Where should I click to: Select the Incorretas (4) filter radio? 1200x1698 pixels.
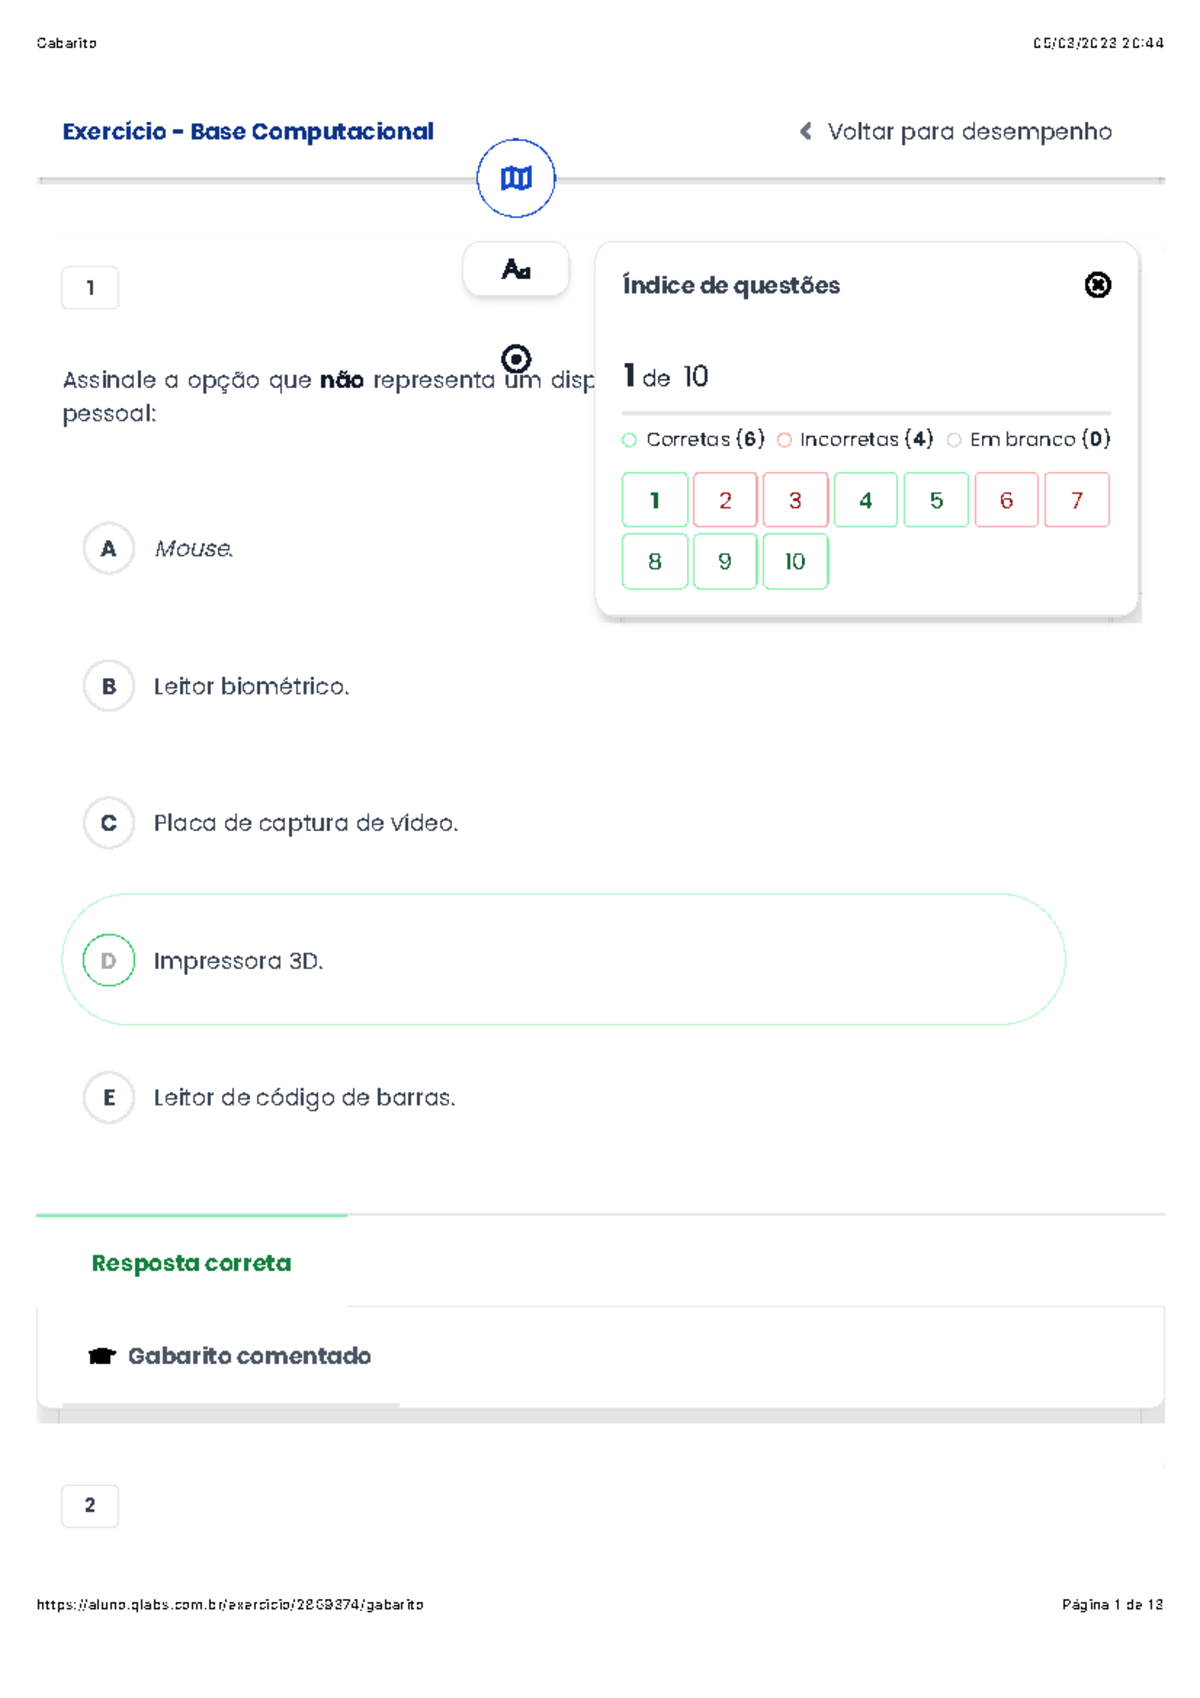(784, 438)
